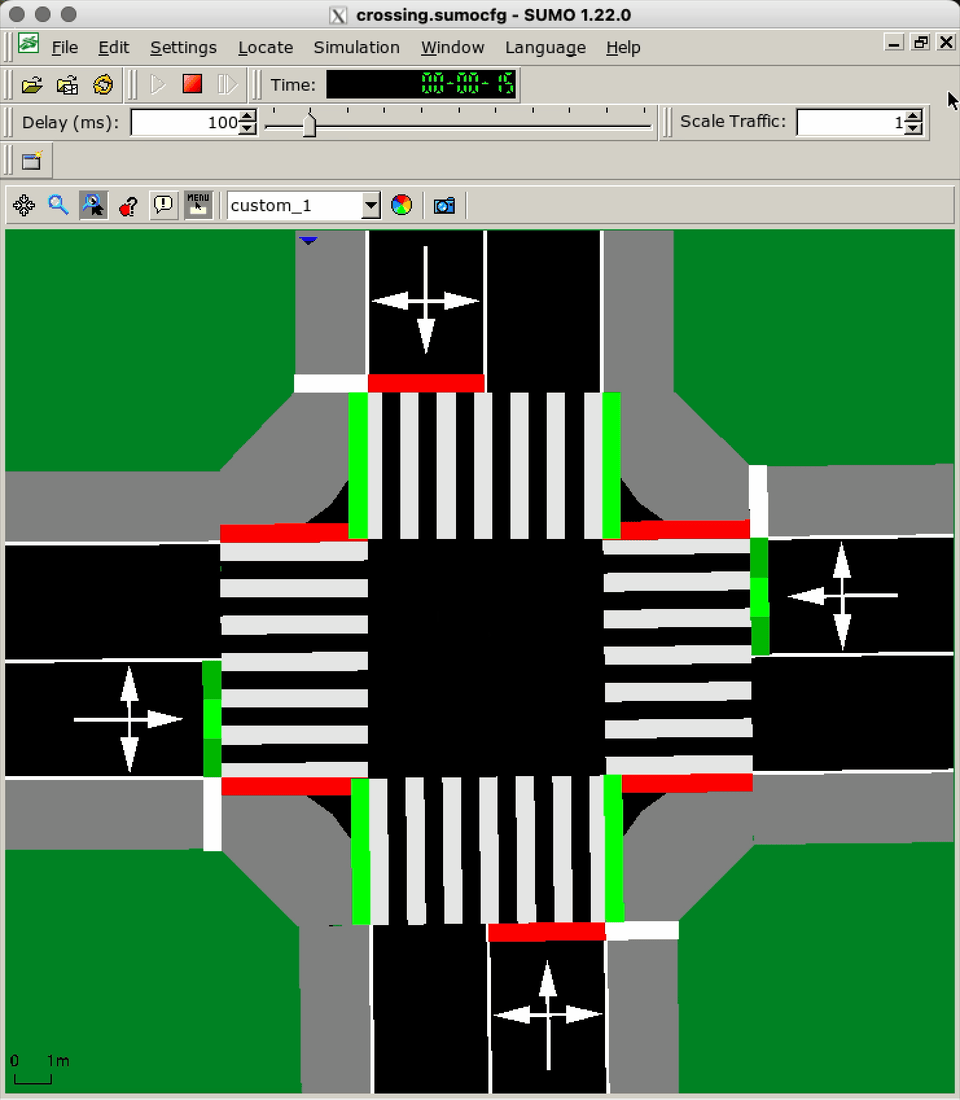Click the new view window icon
The height and width of the screenshot is (1100, 960).
[x=32, y=161]
